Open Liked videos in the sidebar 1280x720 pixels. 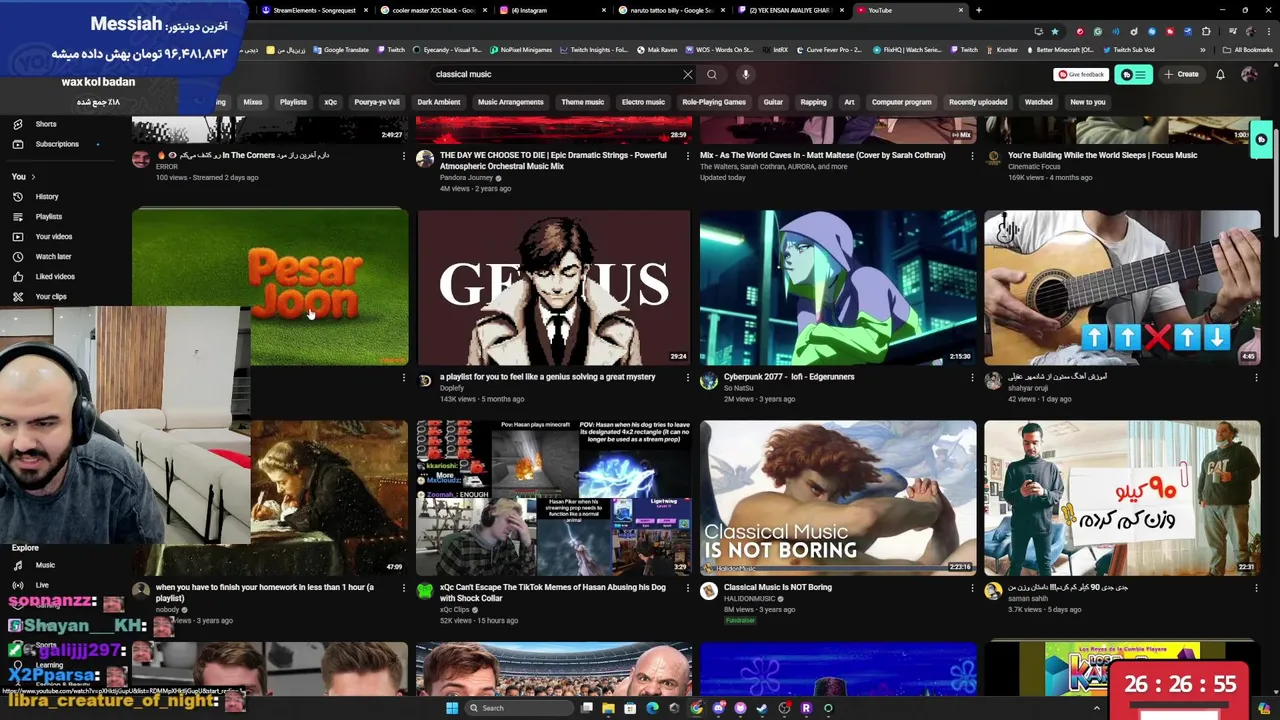click(55, 277)
